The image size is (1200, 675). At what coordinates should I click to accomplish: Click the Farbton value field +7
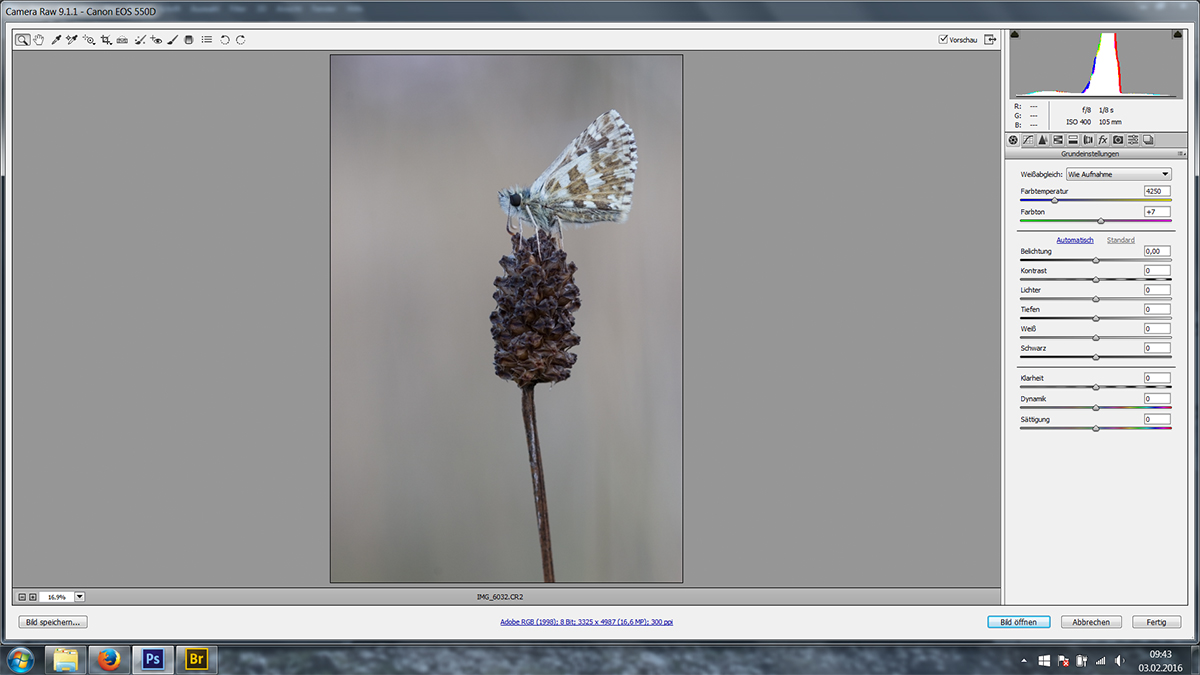[x=1157, y=211]
